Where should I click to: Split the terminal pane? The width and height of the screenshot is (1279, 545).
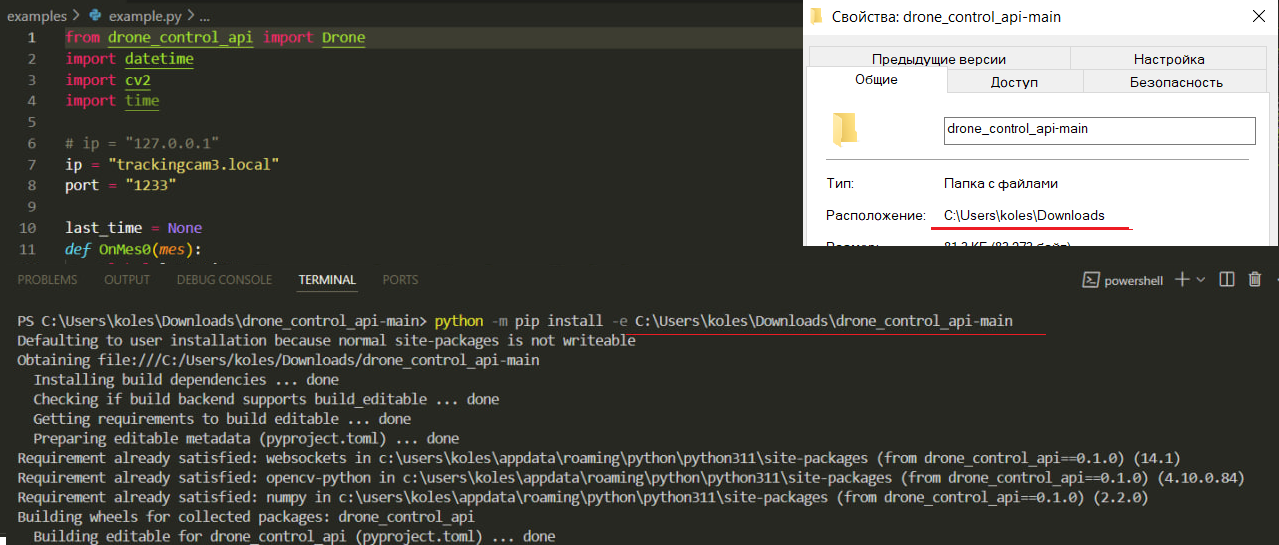(1228, 280)
